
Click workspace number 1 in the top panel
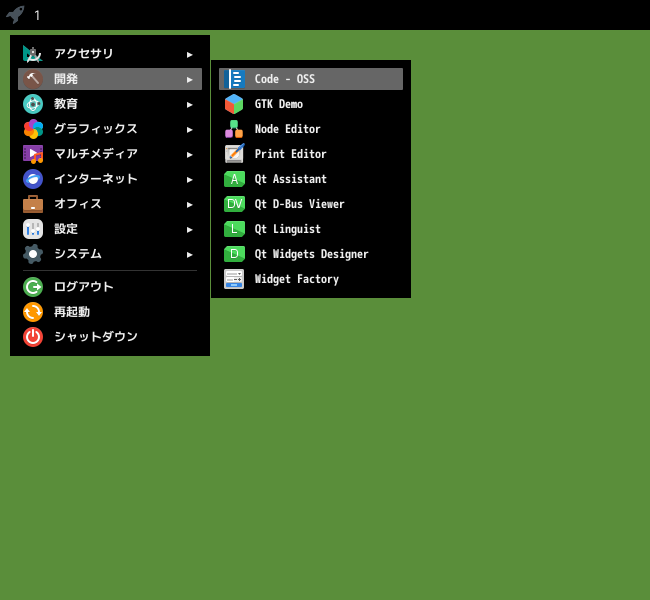(x=37, y=15)
